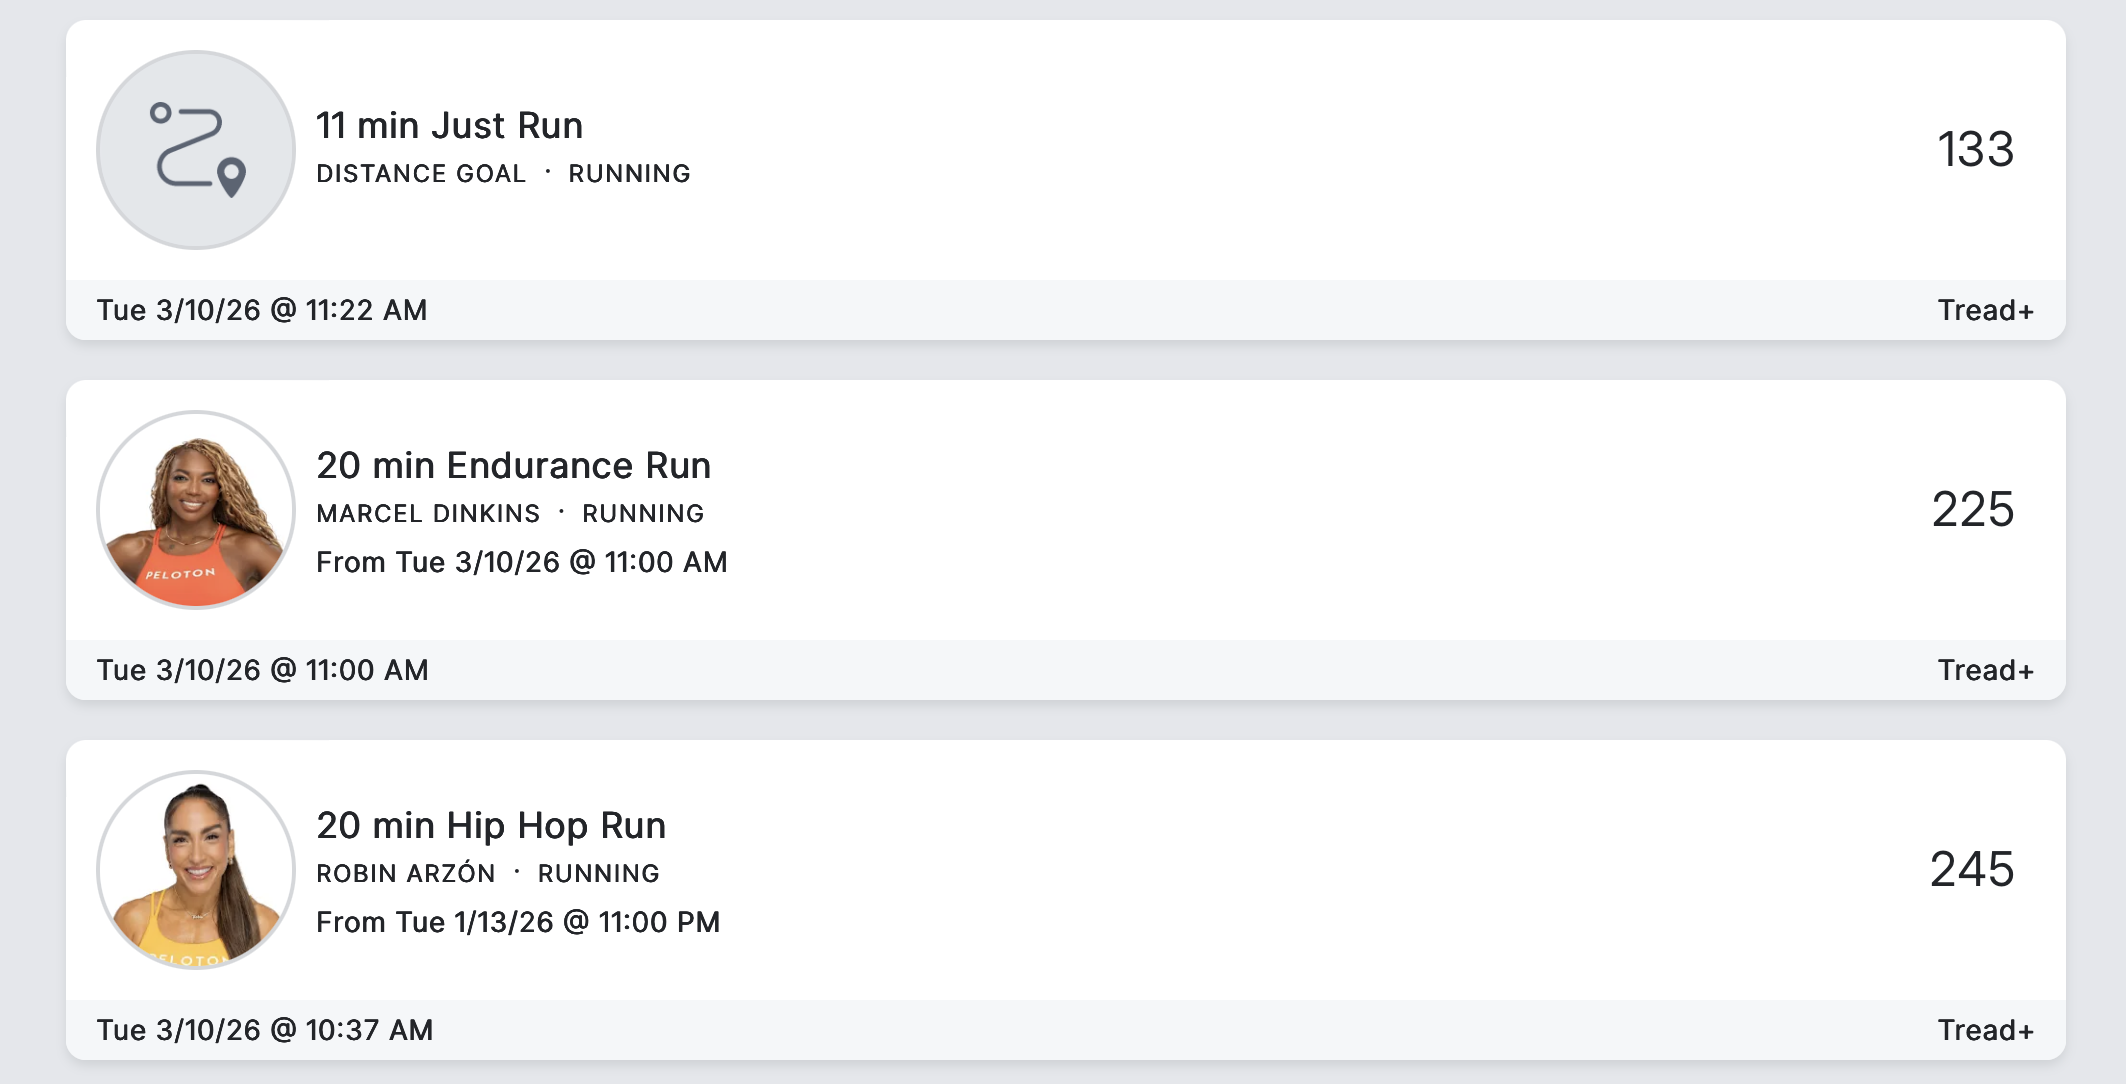Click Tread+ label on Hip Hop Run card

pyautogui.click(x=1985, y=1030)
